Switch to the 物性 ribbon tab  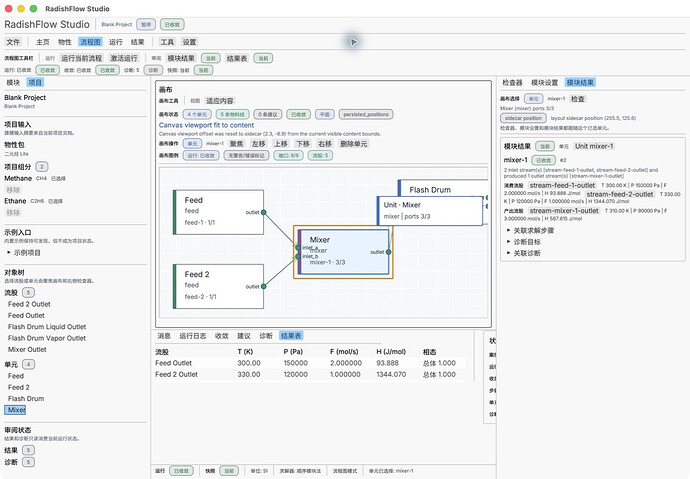pos(65,42)
